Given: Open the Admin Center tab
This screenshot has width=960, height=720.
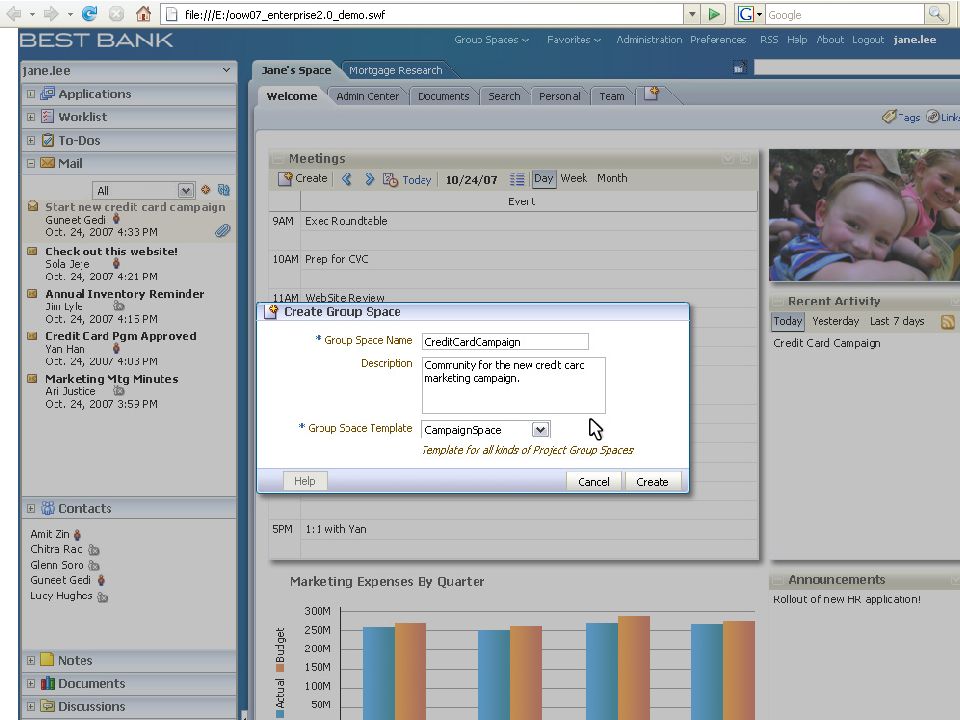Looking at the screenshot, I should 367,96.
